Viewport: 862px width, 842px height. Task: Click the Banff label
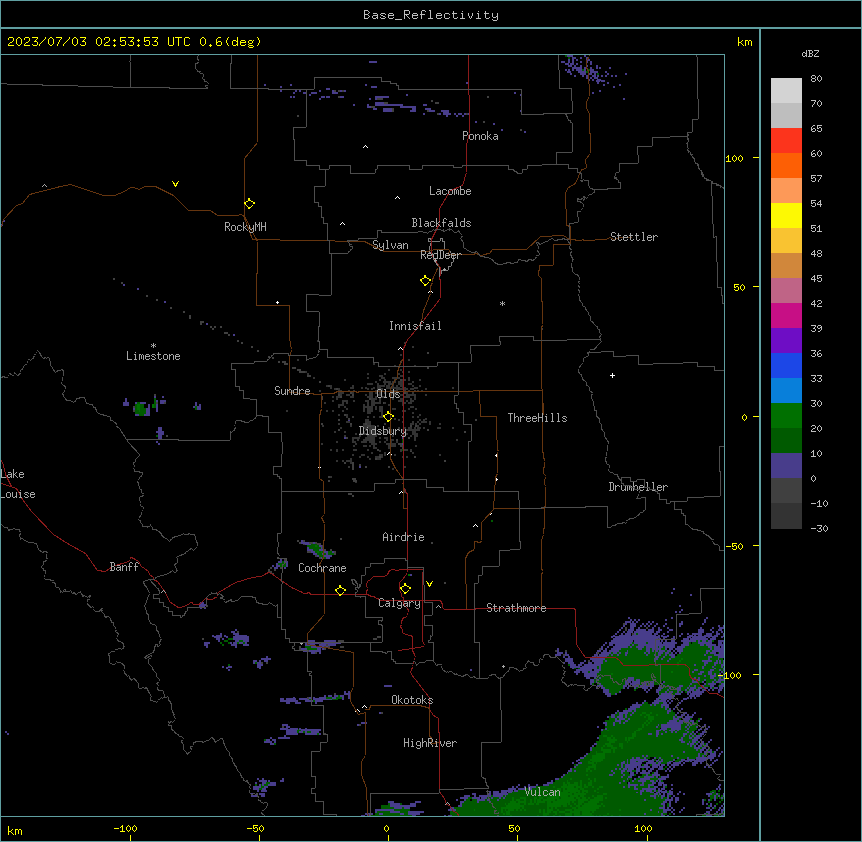(124, 567)
